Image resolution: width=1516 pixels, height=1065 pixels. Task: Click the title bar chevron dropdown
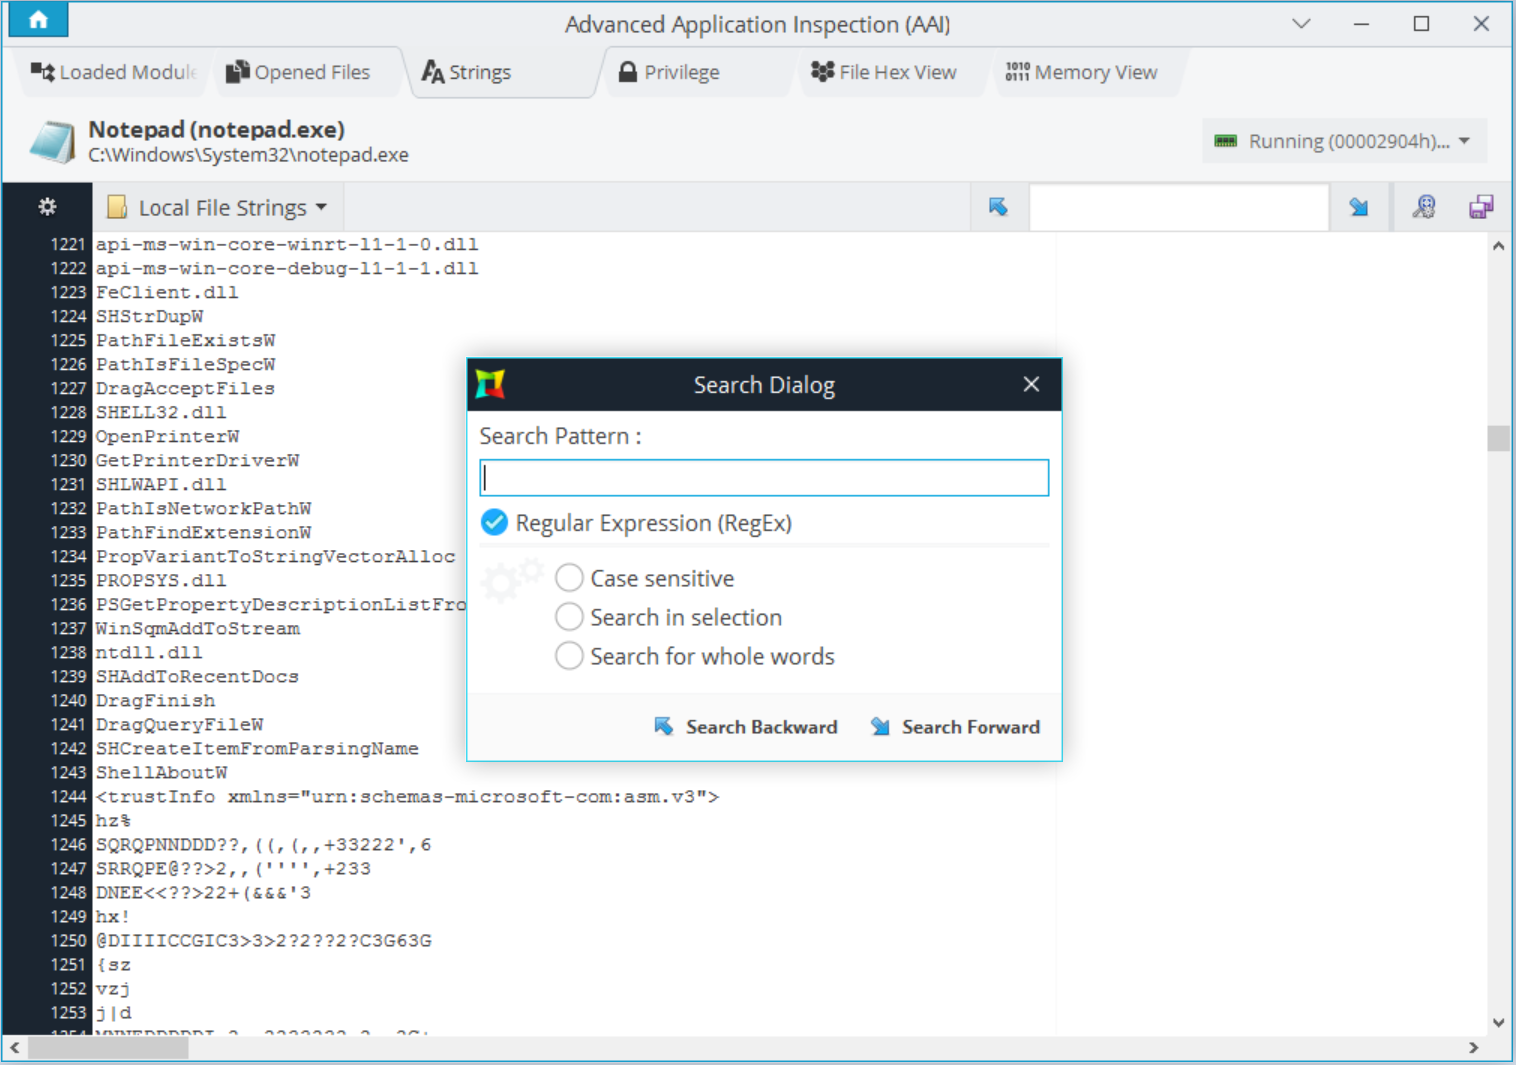(x=1301, y=23)
